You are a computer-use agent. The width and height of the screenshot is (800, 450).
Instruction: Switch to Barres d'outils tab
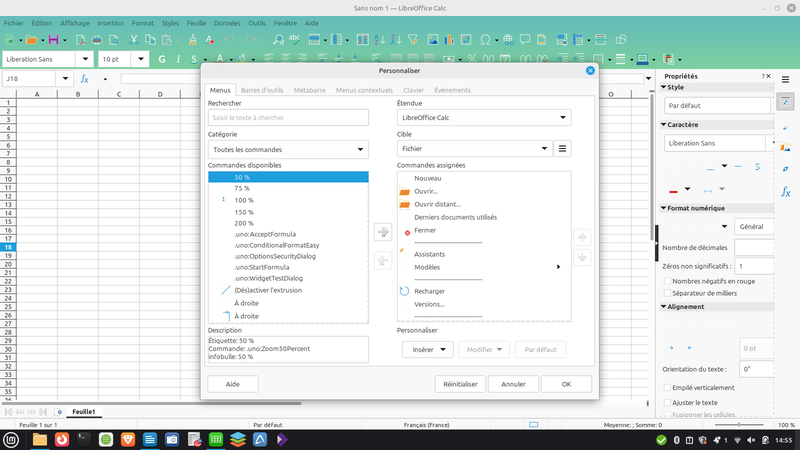[x=262, y=90]
